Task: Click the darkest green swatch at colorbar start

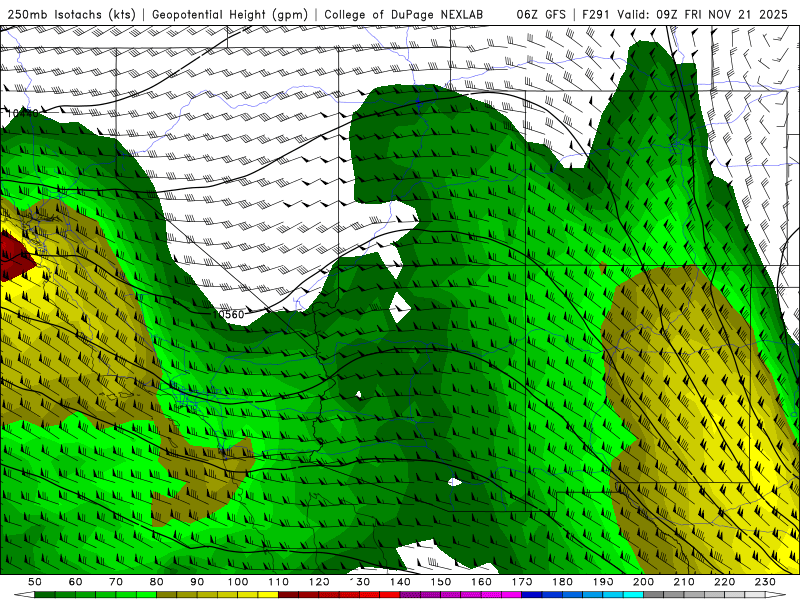Action: click(45, 595)
